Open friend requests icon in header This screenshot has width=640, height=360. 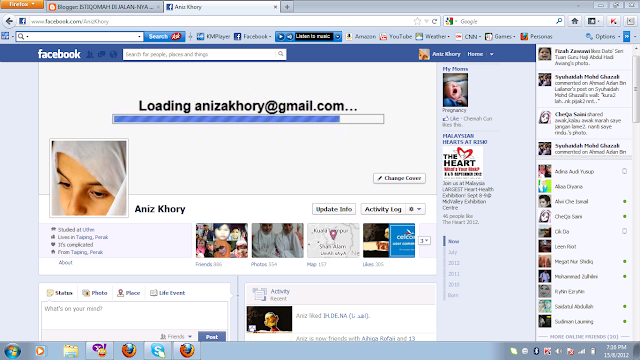90,54
